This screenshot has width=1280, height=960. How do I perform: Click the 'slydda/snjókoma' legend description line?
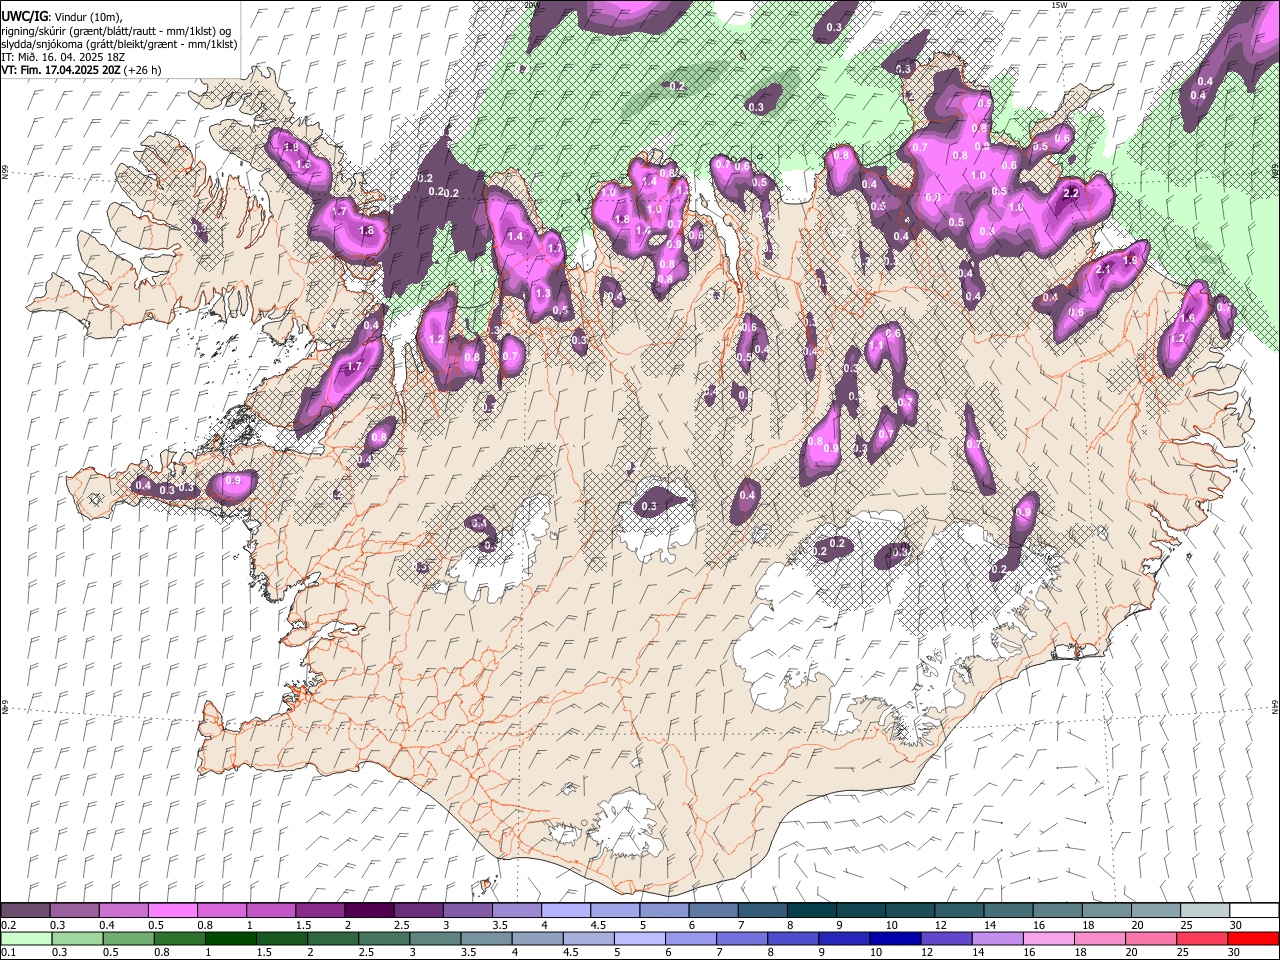tap(118, 45)
